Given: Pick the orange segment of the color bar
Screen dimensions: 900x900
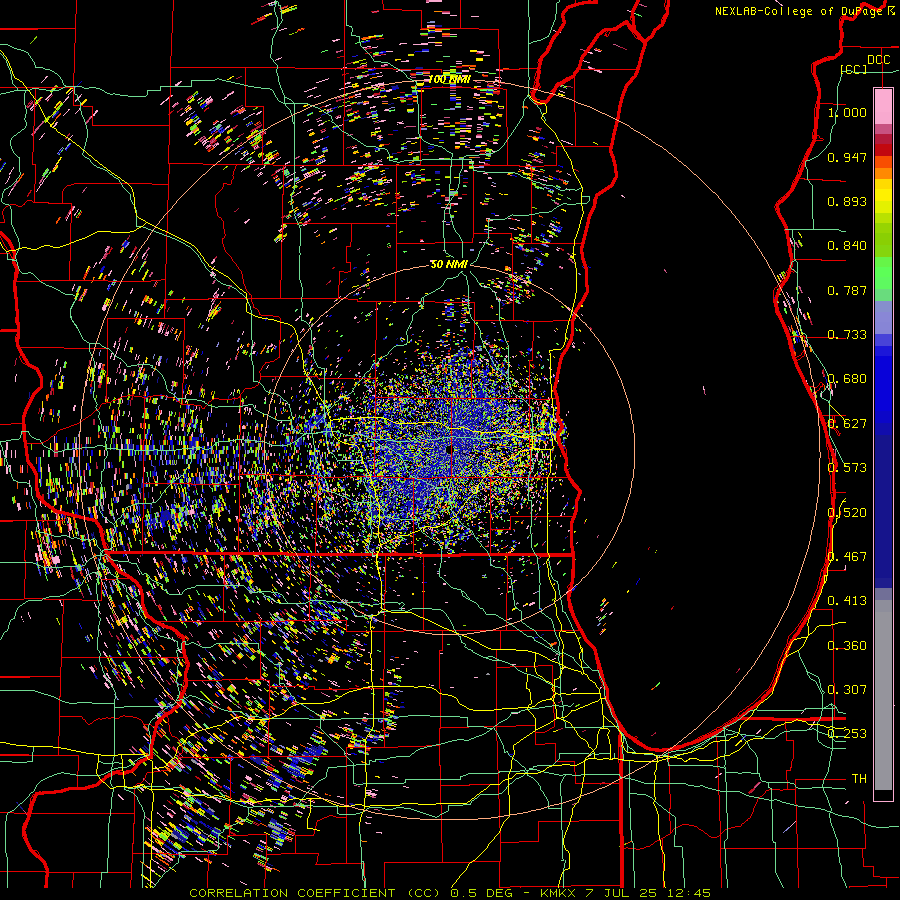Looking at the screenshot, I should pyautogui.click(x=883, y=173).
